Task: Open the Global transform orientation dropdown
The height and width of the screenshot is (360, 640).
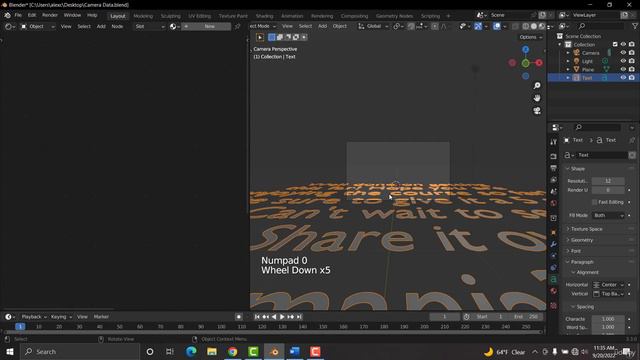Action: 373,26
